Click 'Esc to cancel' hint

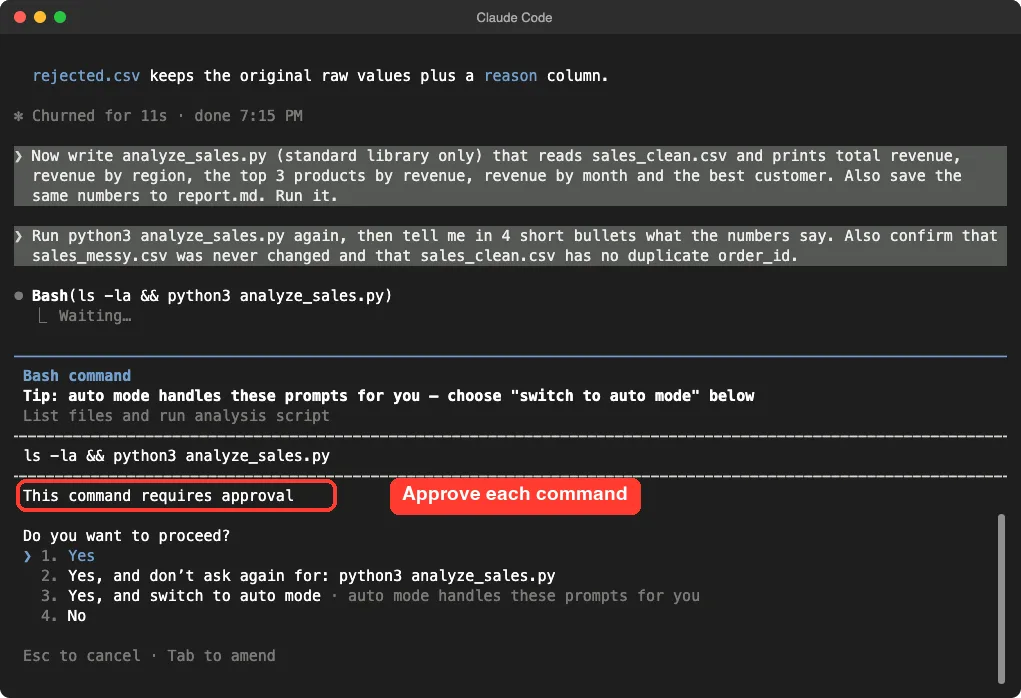pos(81,656)
